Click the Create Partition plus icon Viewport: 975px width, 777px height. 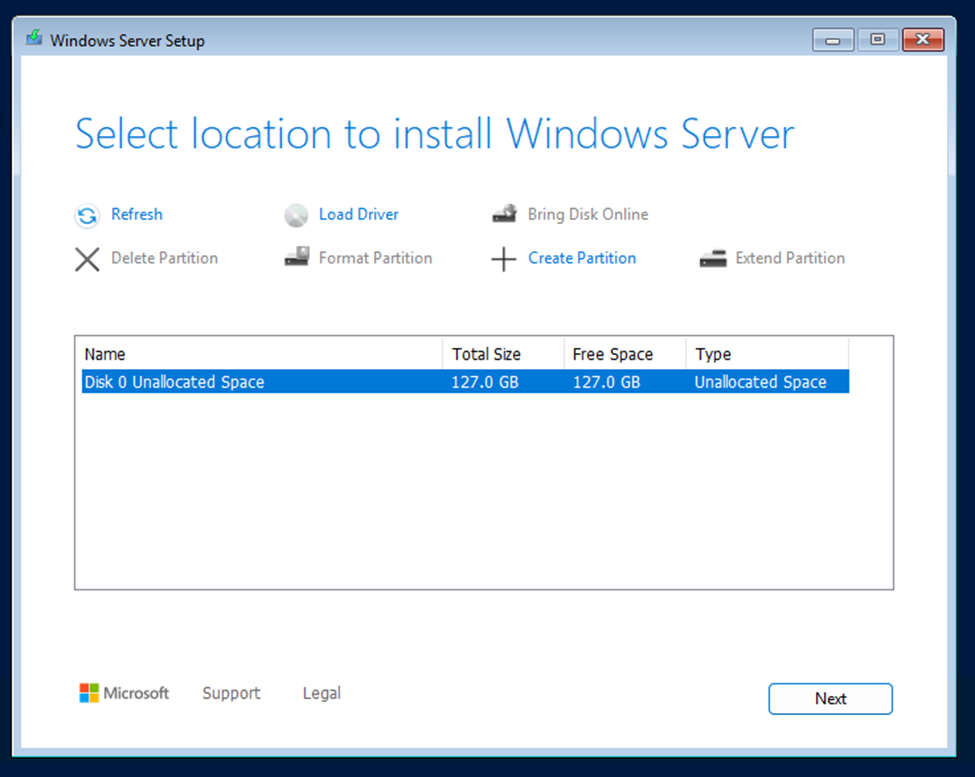pos(504,259)
